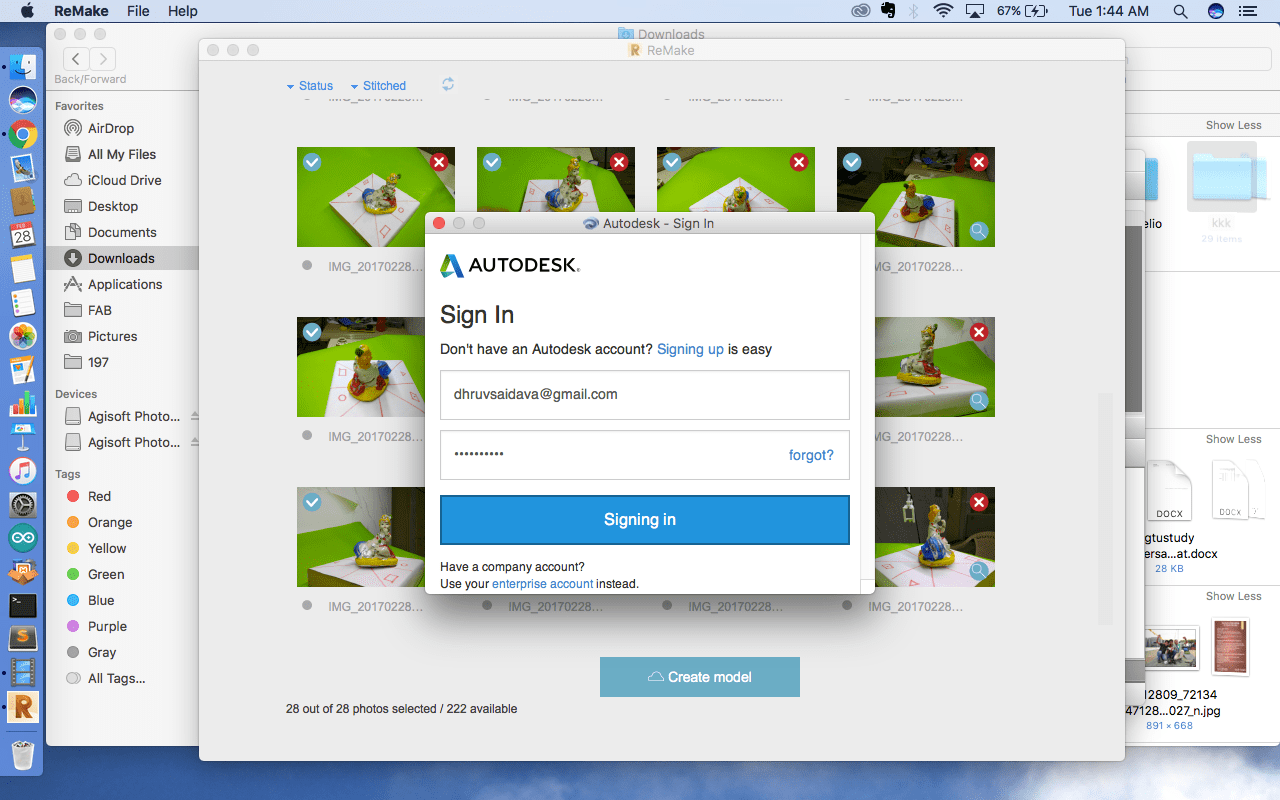Remove last bottom-row photo with red X
Viewport: 1280px width, 800px height.
pos(979,502)
